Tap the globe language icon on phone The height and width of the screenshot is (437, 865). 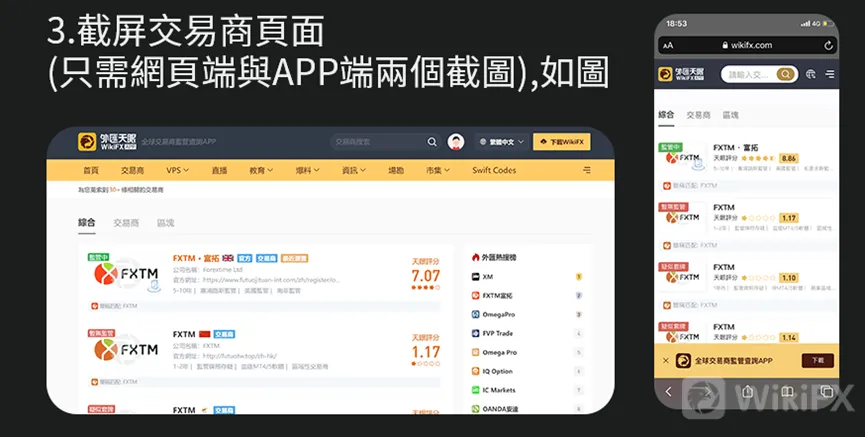pos(810,74)
